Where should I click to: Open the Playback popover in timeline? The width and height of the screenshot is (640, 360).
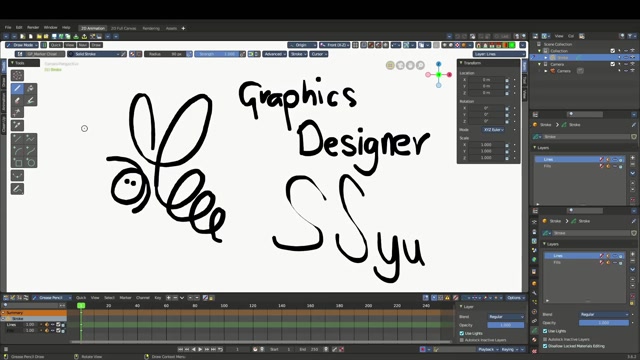click(x=489, y=349)
